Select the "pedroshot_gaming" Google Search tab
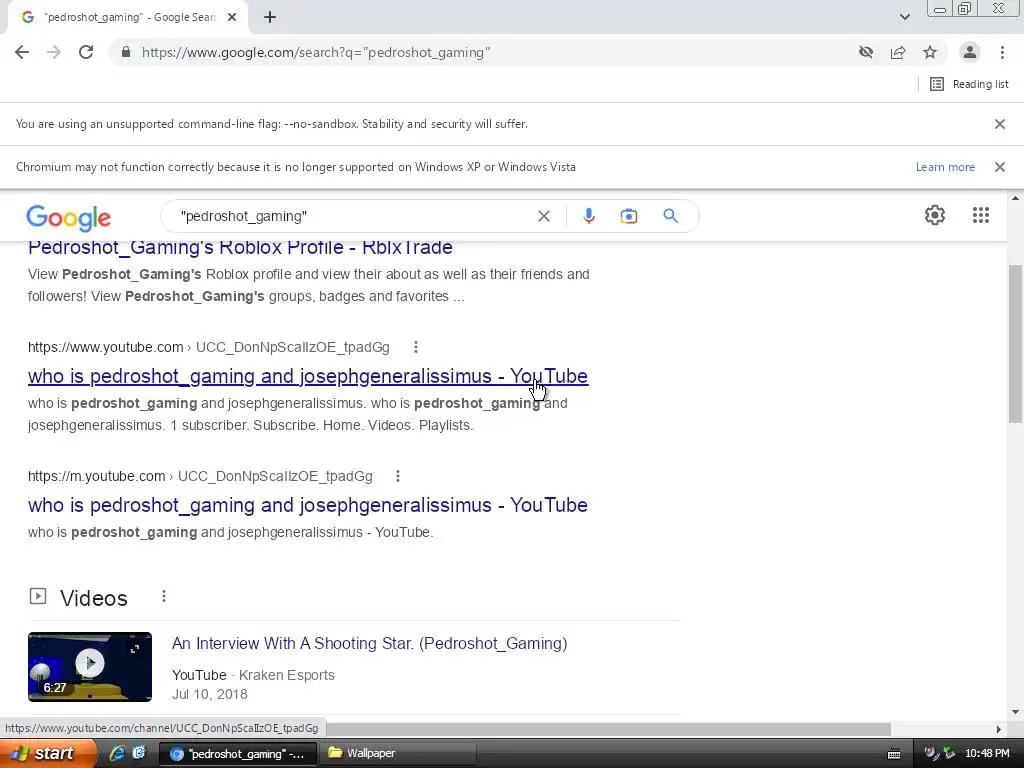 coord(128,18)
